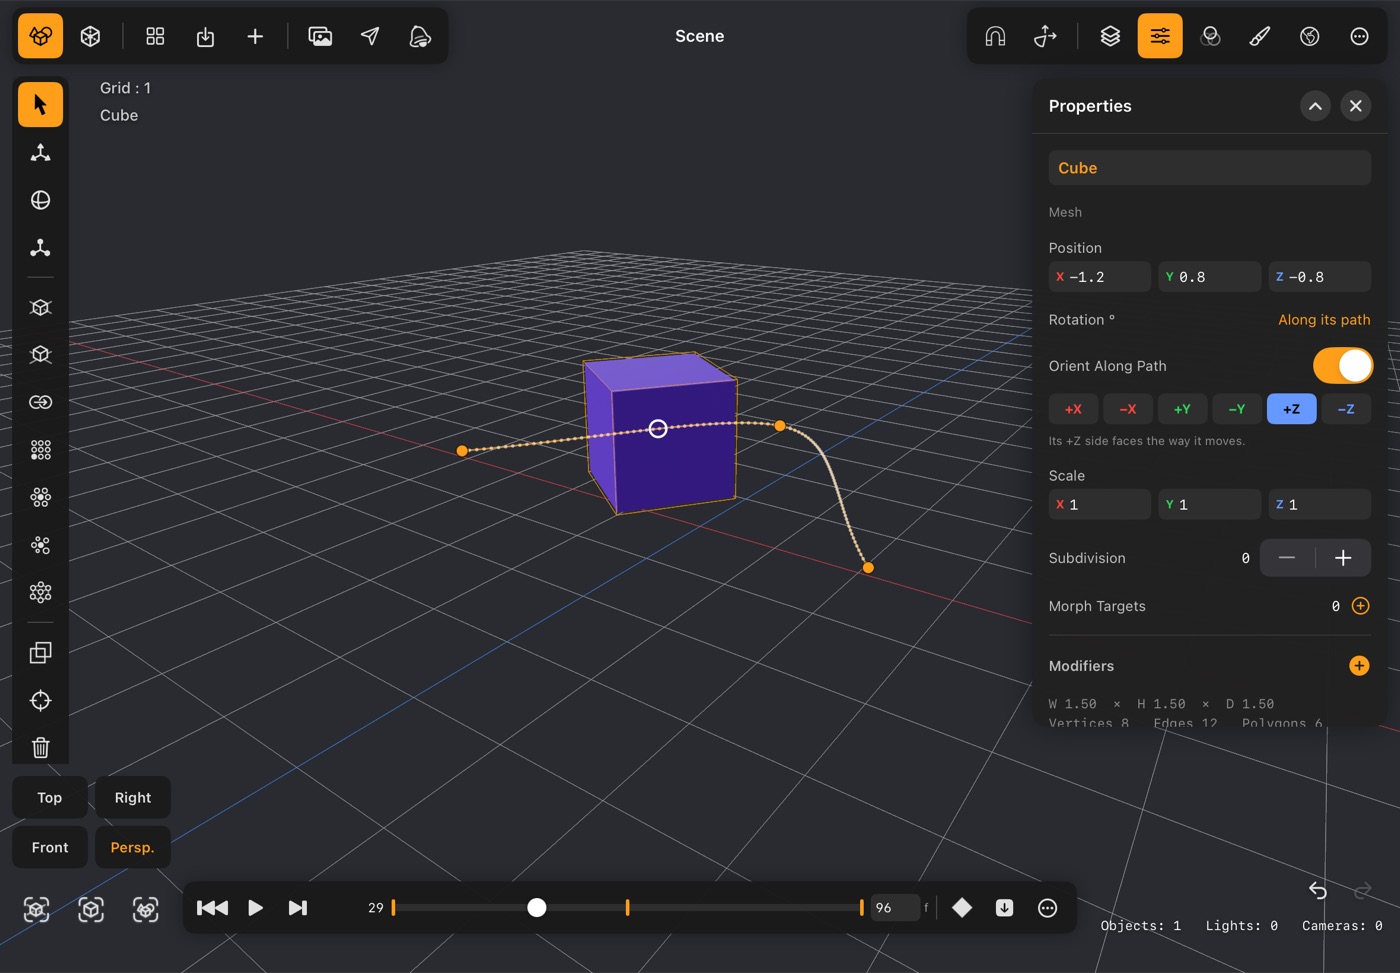This screenshot has height=973, width=1400.
Task: Open the properties sliders icon
Action: pyautogui.click(x=1160, y=36)
